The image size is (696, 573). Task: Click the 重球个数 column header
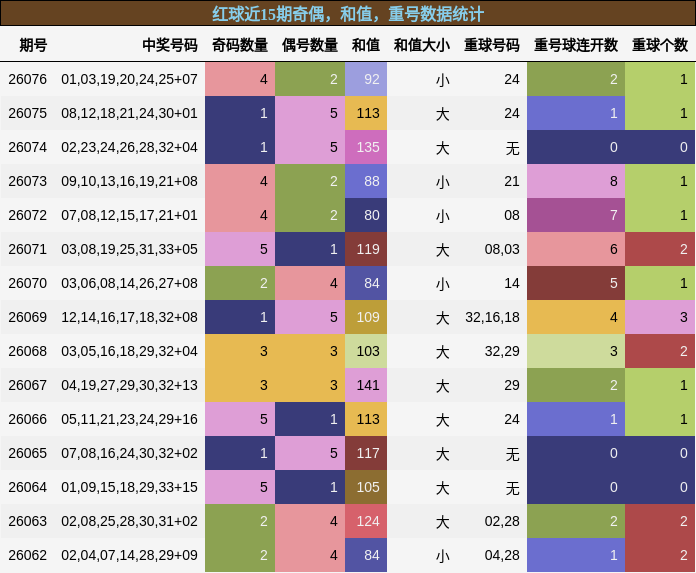[660, 45]
